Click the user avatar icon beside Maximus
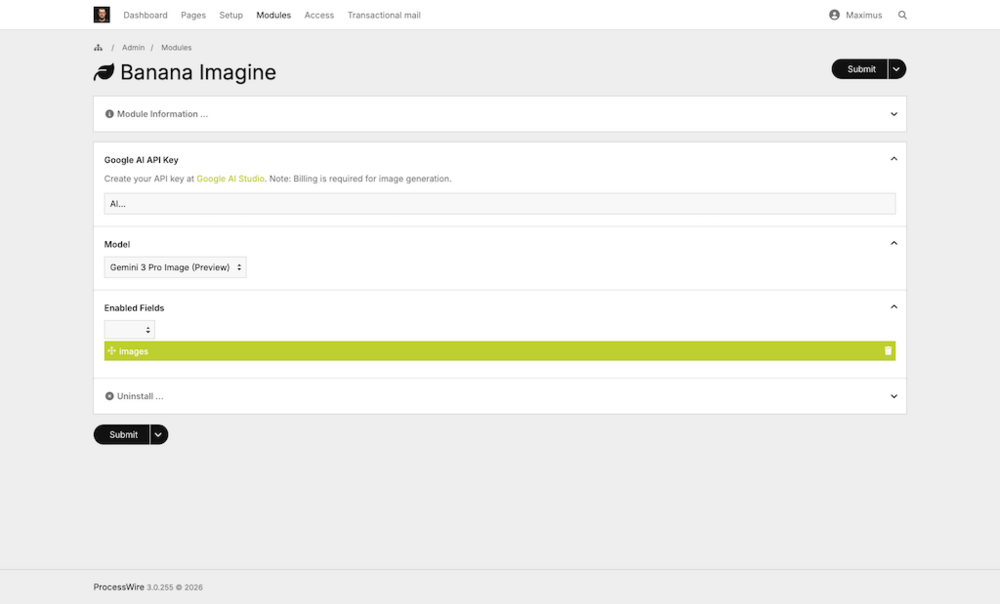The width and height of the screenshot is (1000, 604). click(x=834, y=15)
